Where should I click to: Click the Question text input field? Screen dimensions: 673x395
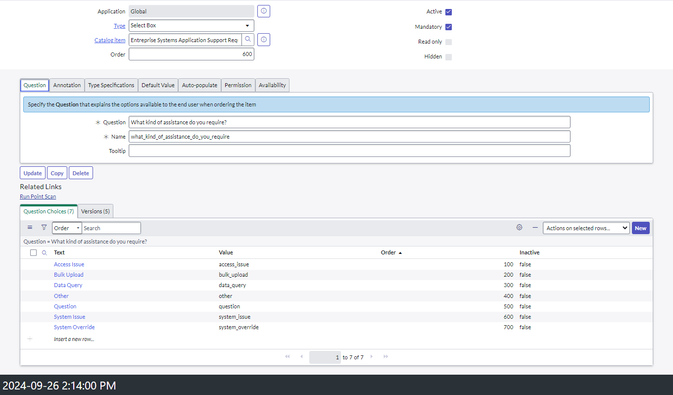click(349, 122)
